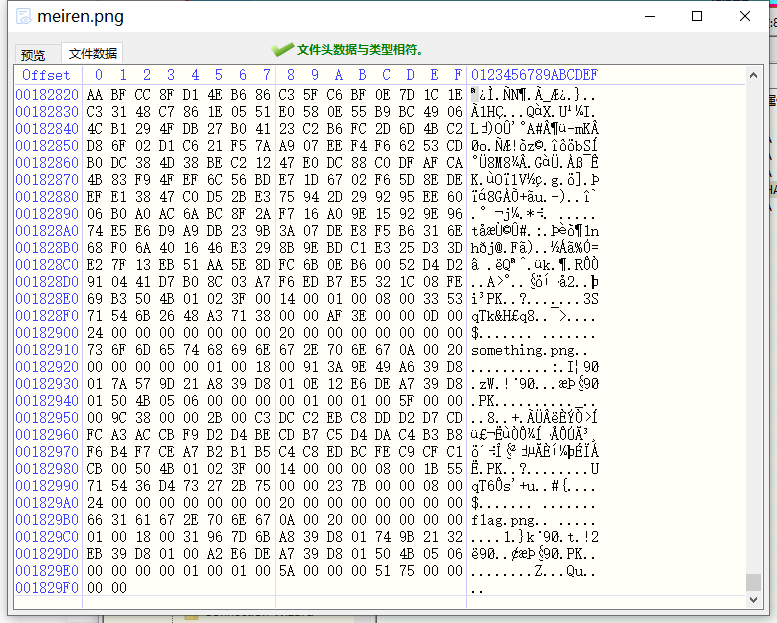Click the vertical scrollbar thumb

(753, 581)
